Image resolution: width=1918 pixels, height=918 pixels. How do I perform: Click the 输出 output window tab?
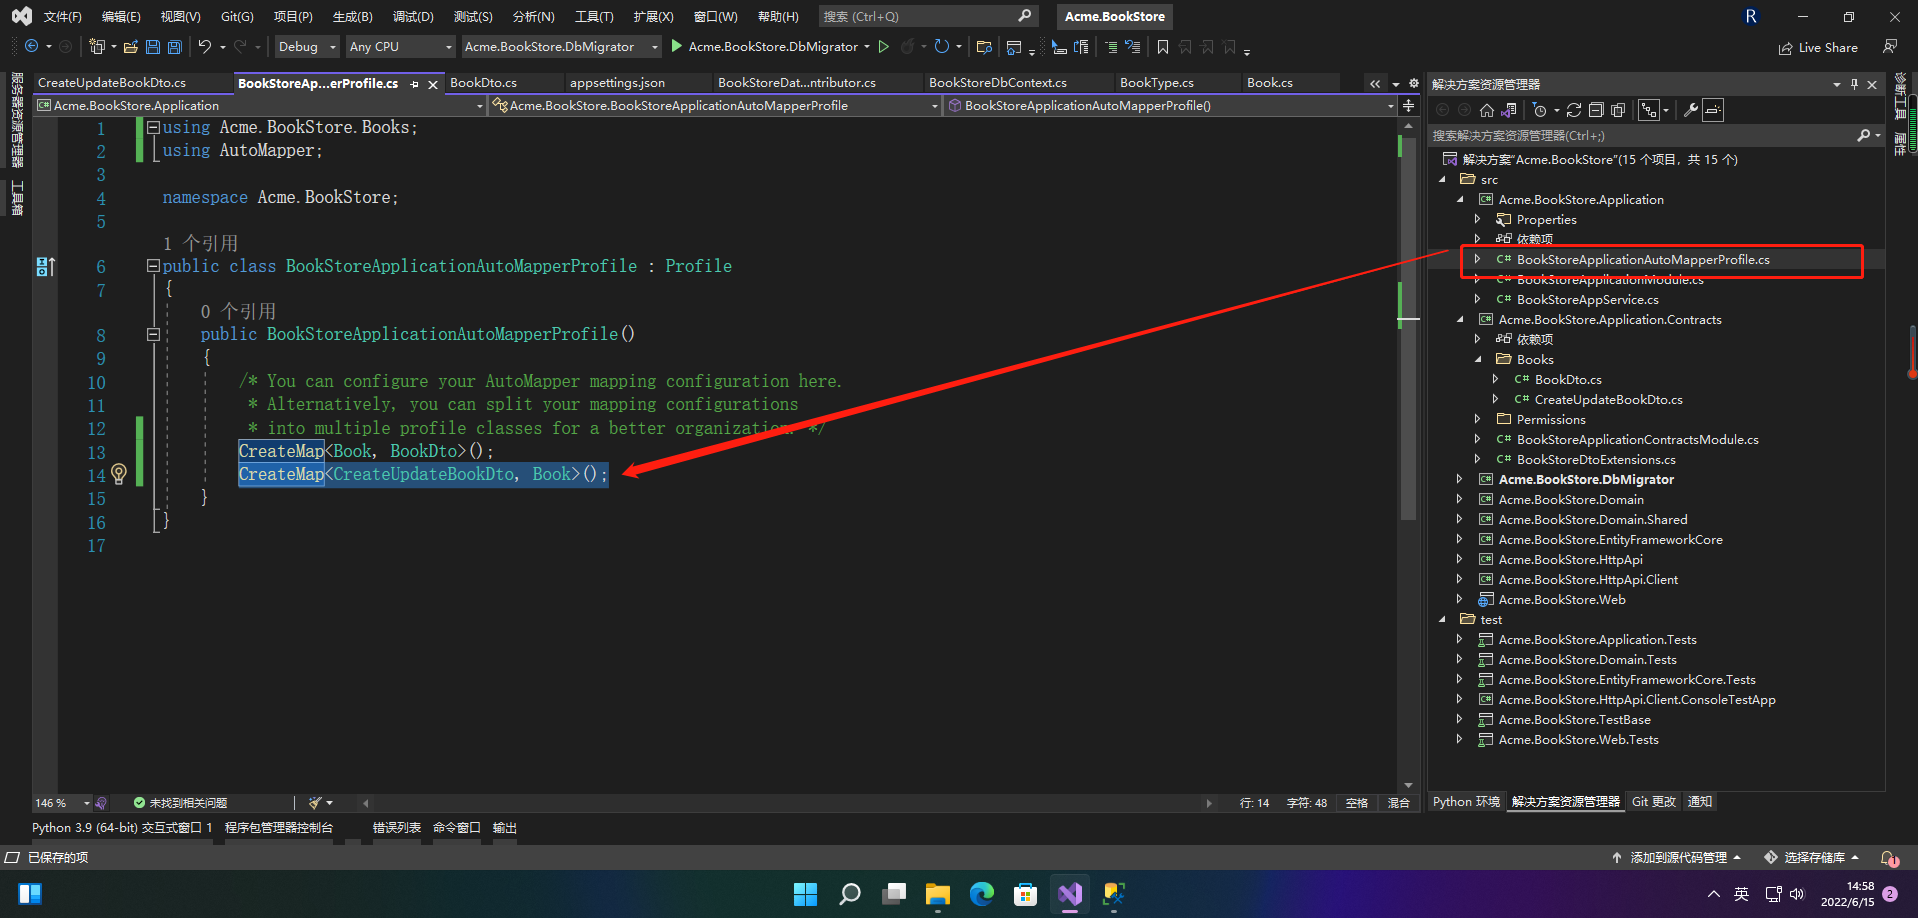pos(505,828)
